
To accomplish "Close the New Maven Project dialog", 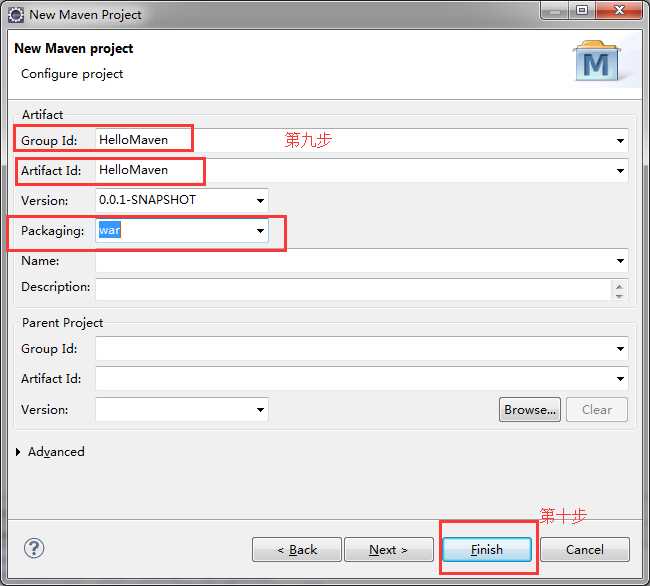I will click(x=619, y=10).
